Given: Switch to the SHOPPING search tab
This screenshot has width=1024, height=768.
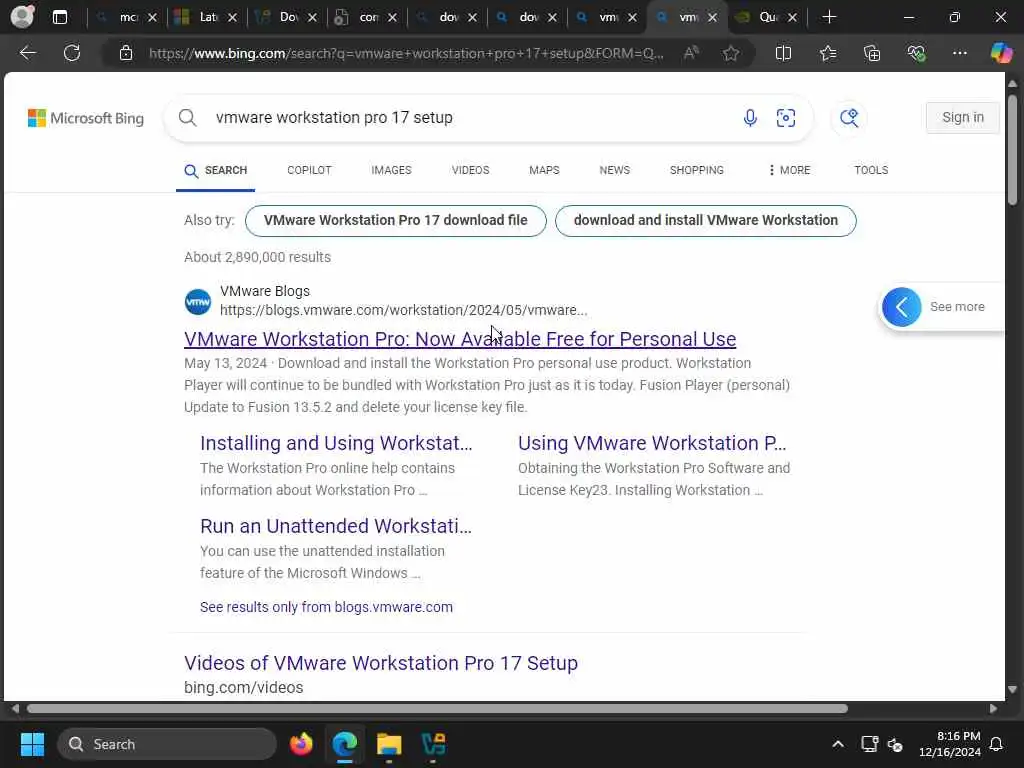Looking at the screenshot, I should click(x=696, y=170).
